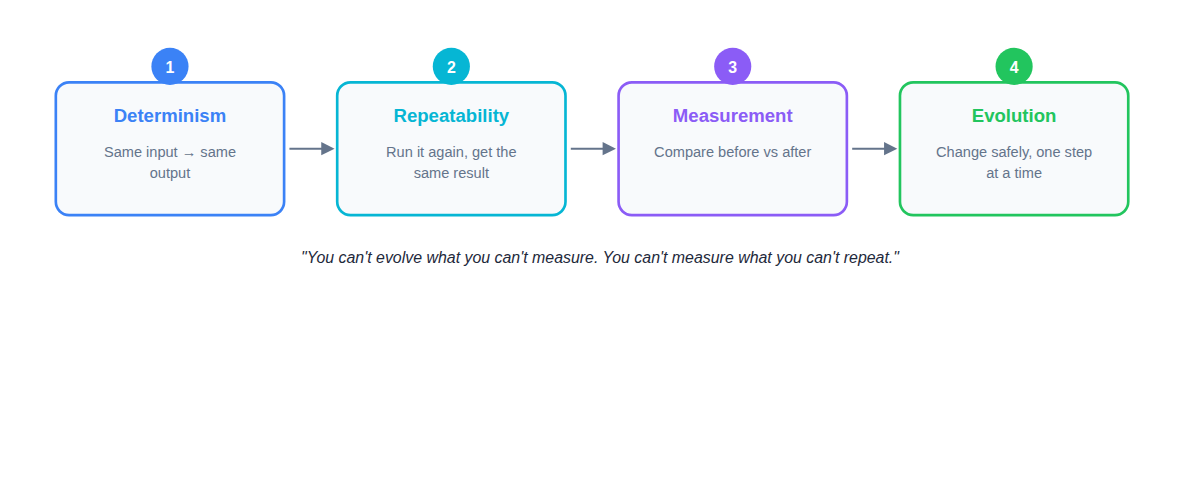
Task: Click the arrow between Determinism and Repeatability
Action: (311, 149)
